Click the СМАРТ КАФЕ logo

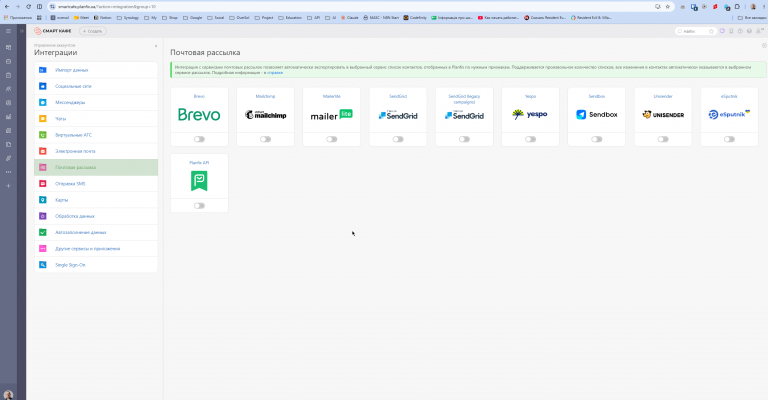click(x=52, y=31)
